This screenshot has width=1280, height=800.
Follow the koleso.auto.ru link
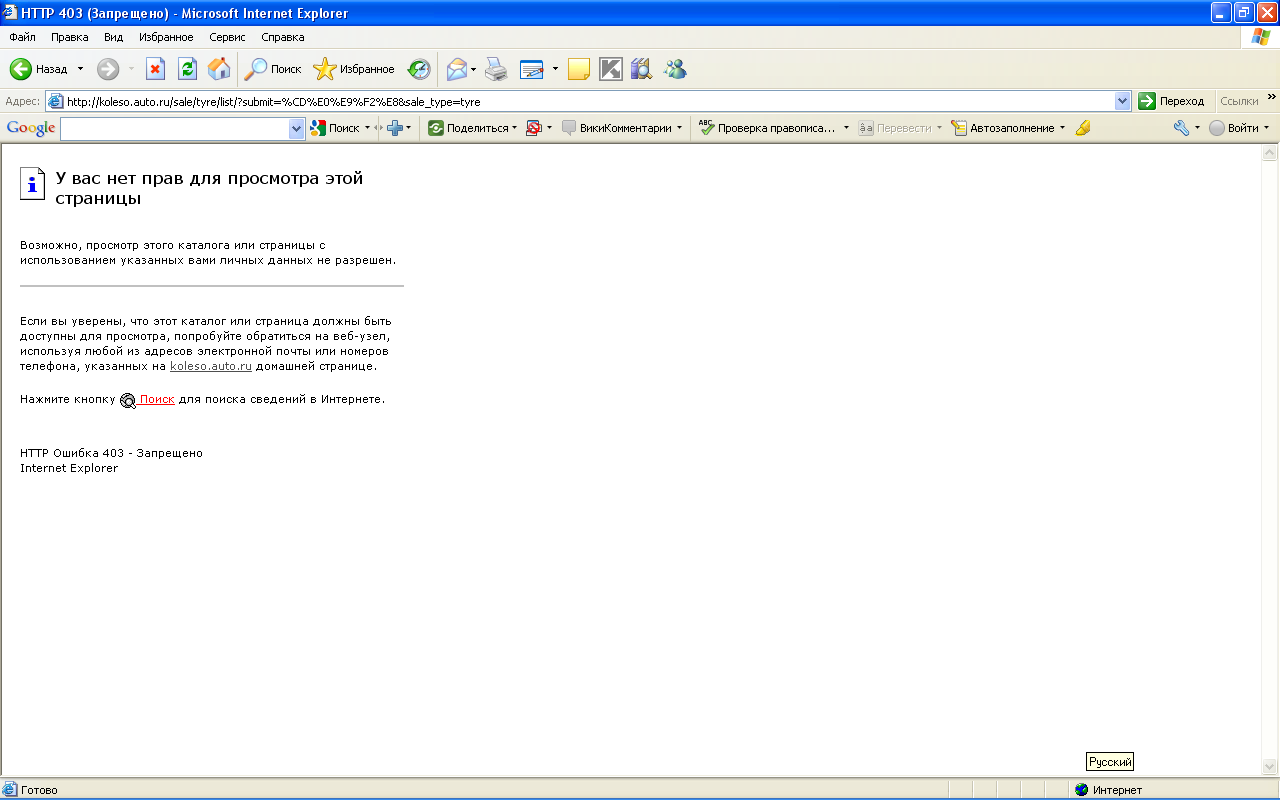click(210, 366)
